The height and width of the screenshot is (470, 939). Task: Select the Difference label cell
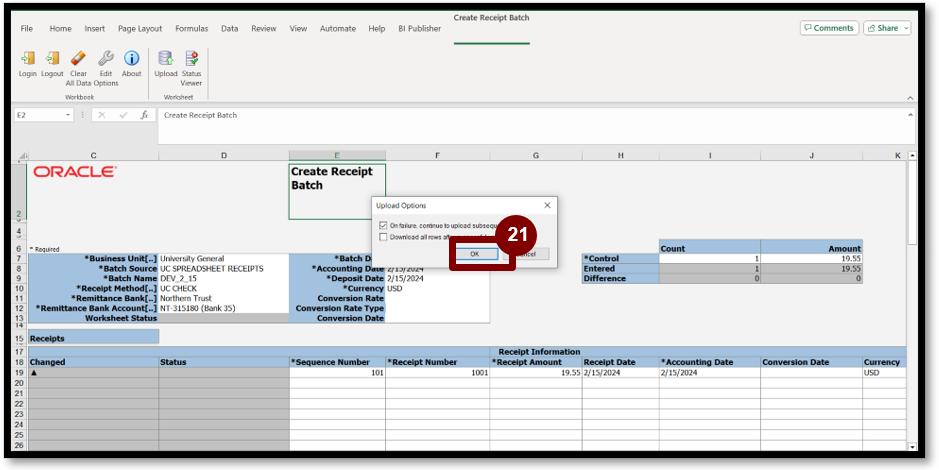click(x=621, y=278)
